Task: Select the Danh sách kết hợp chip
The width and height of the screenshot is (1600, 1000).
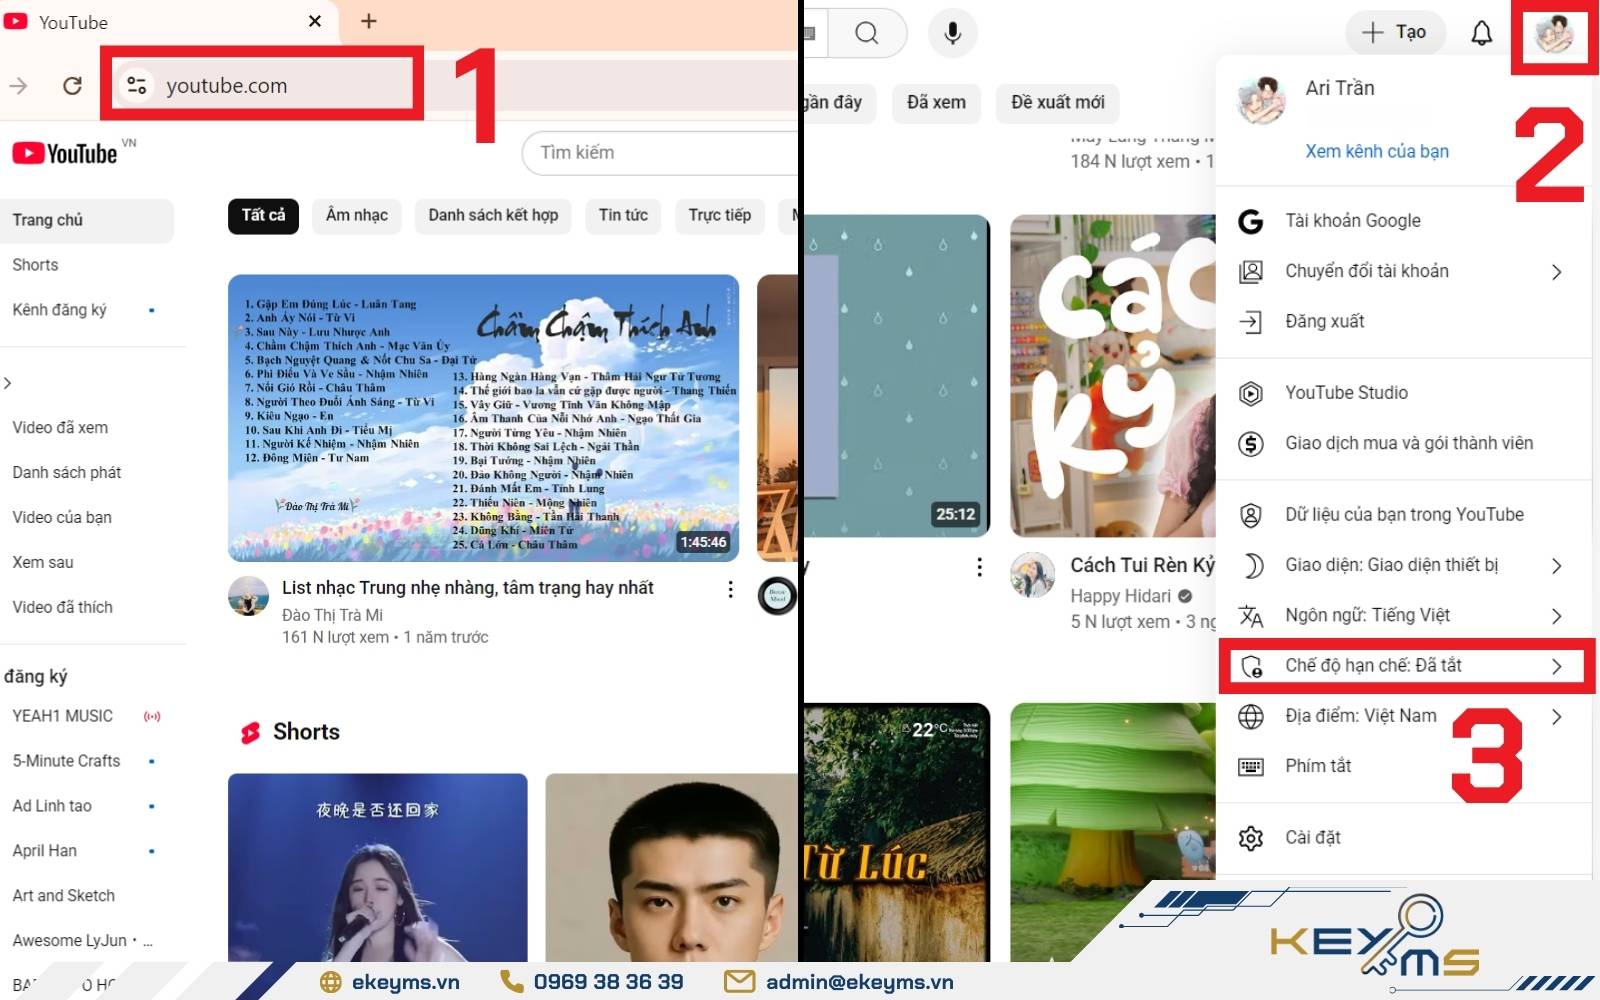Action: 493,216
